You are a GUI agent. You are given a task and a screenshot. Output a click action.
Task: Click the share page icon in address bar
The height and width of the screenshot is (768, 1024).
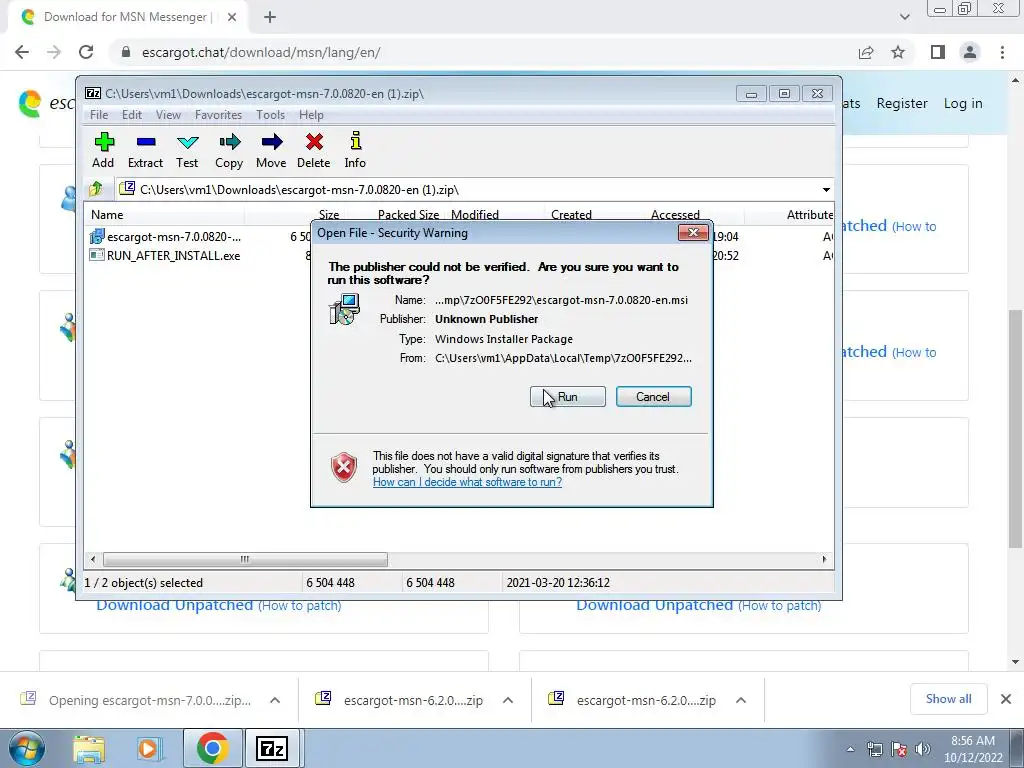coord(866,52)
